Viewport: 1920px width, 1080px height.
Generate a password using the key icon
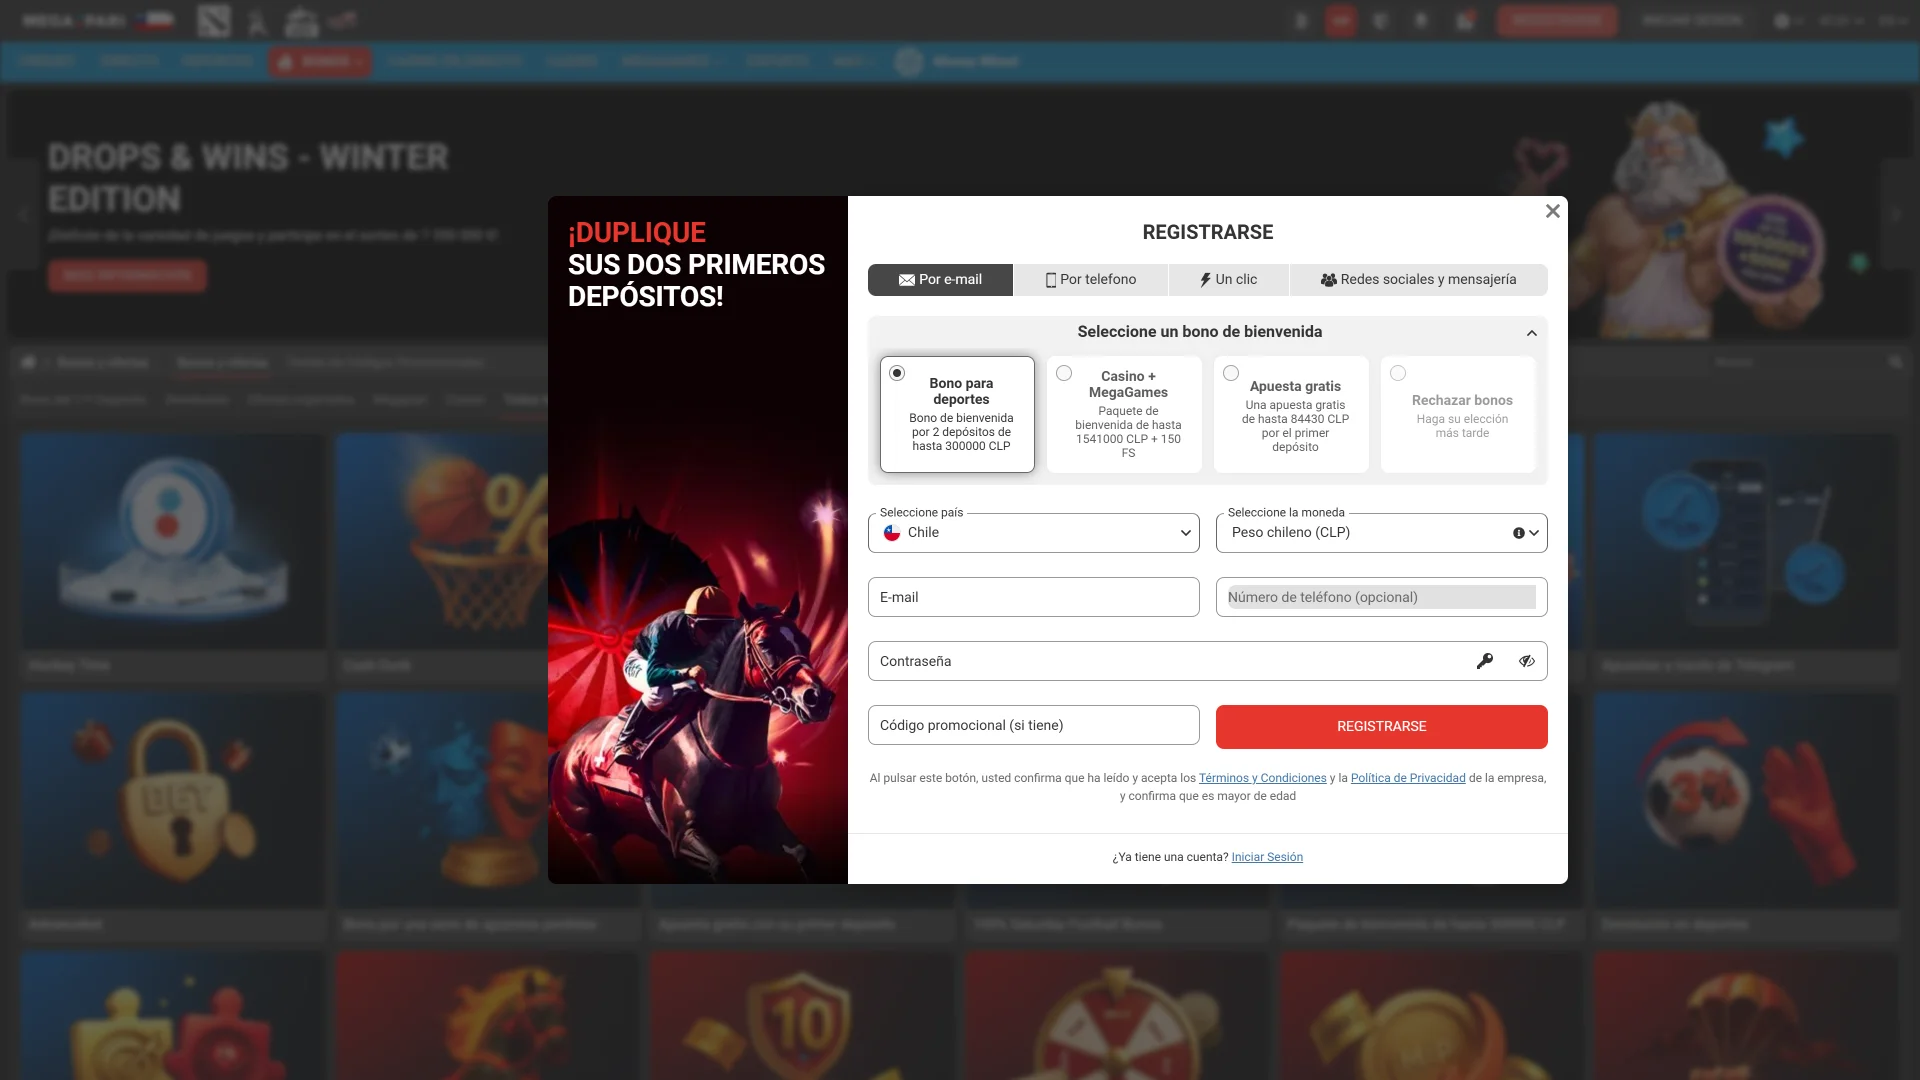1486,661
